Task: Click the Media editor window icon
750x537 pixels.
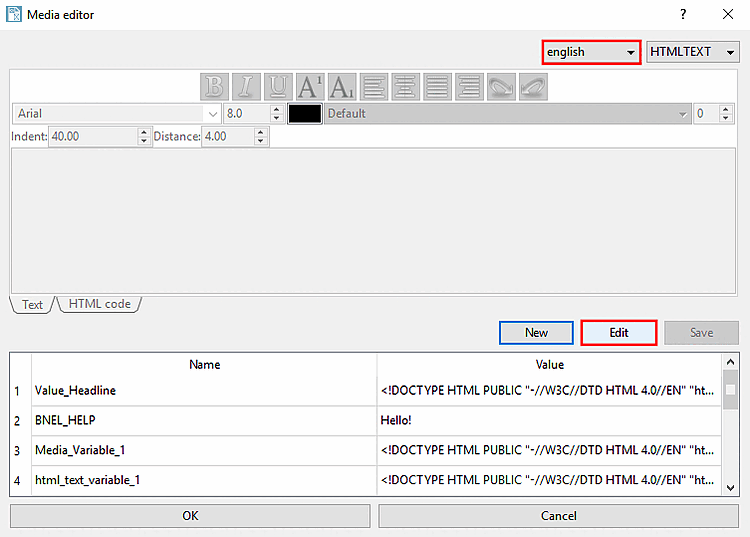Action: (x=13, y=14)
